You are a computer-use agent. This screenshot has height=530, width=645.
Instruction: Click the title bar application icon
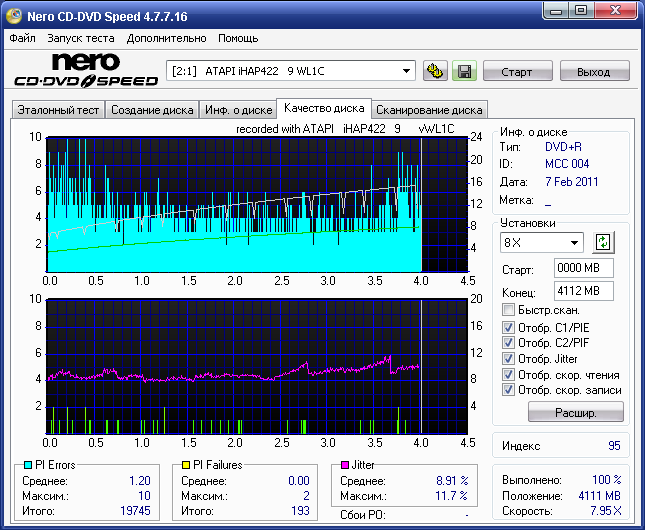tap(14, 16)
